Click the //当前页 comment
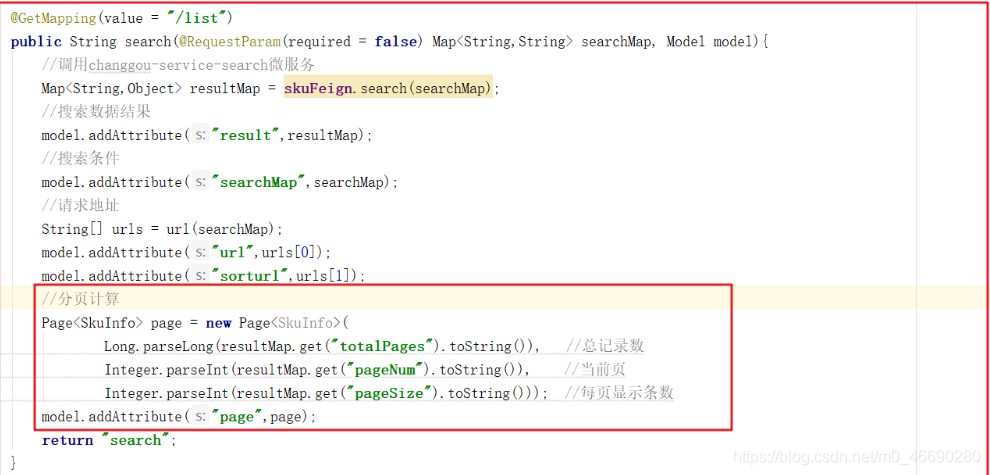This screenshot has width=990, height=475. coord(595,370)
